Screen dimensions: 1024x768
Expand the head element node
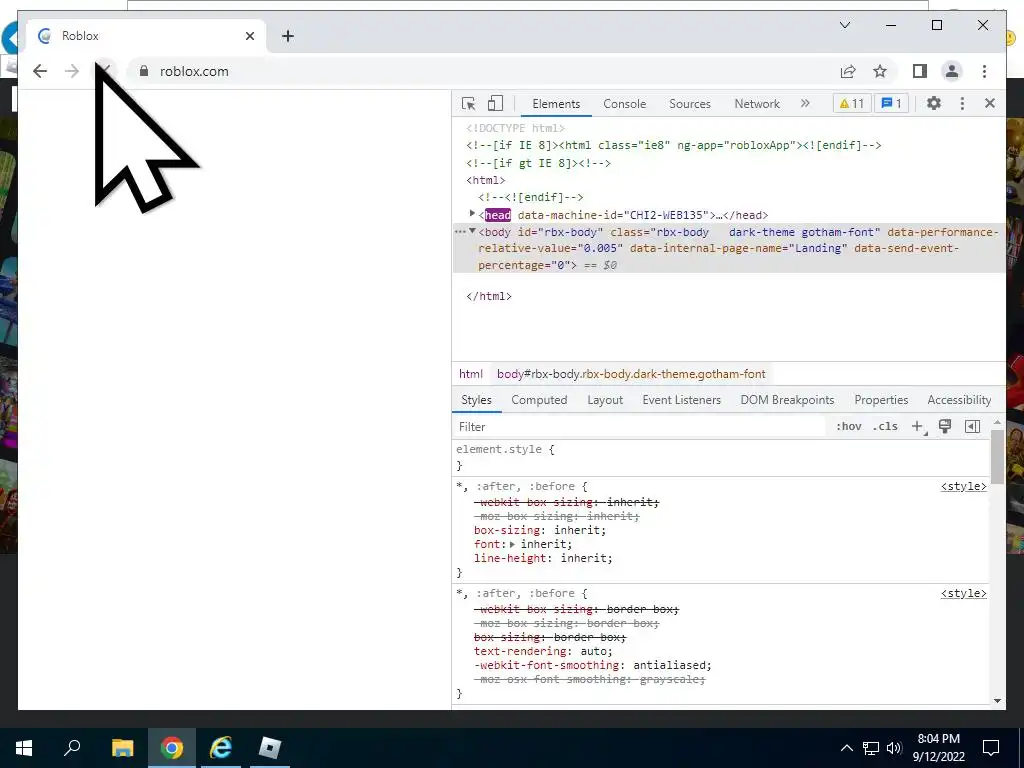point(472,214)
